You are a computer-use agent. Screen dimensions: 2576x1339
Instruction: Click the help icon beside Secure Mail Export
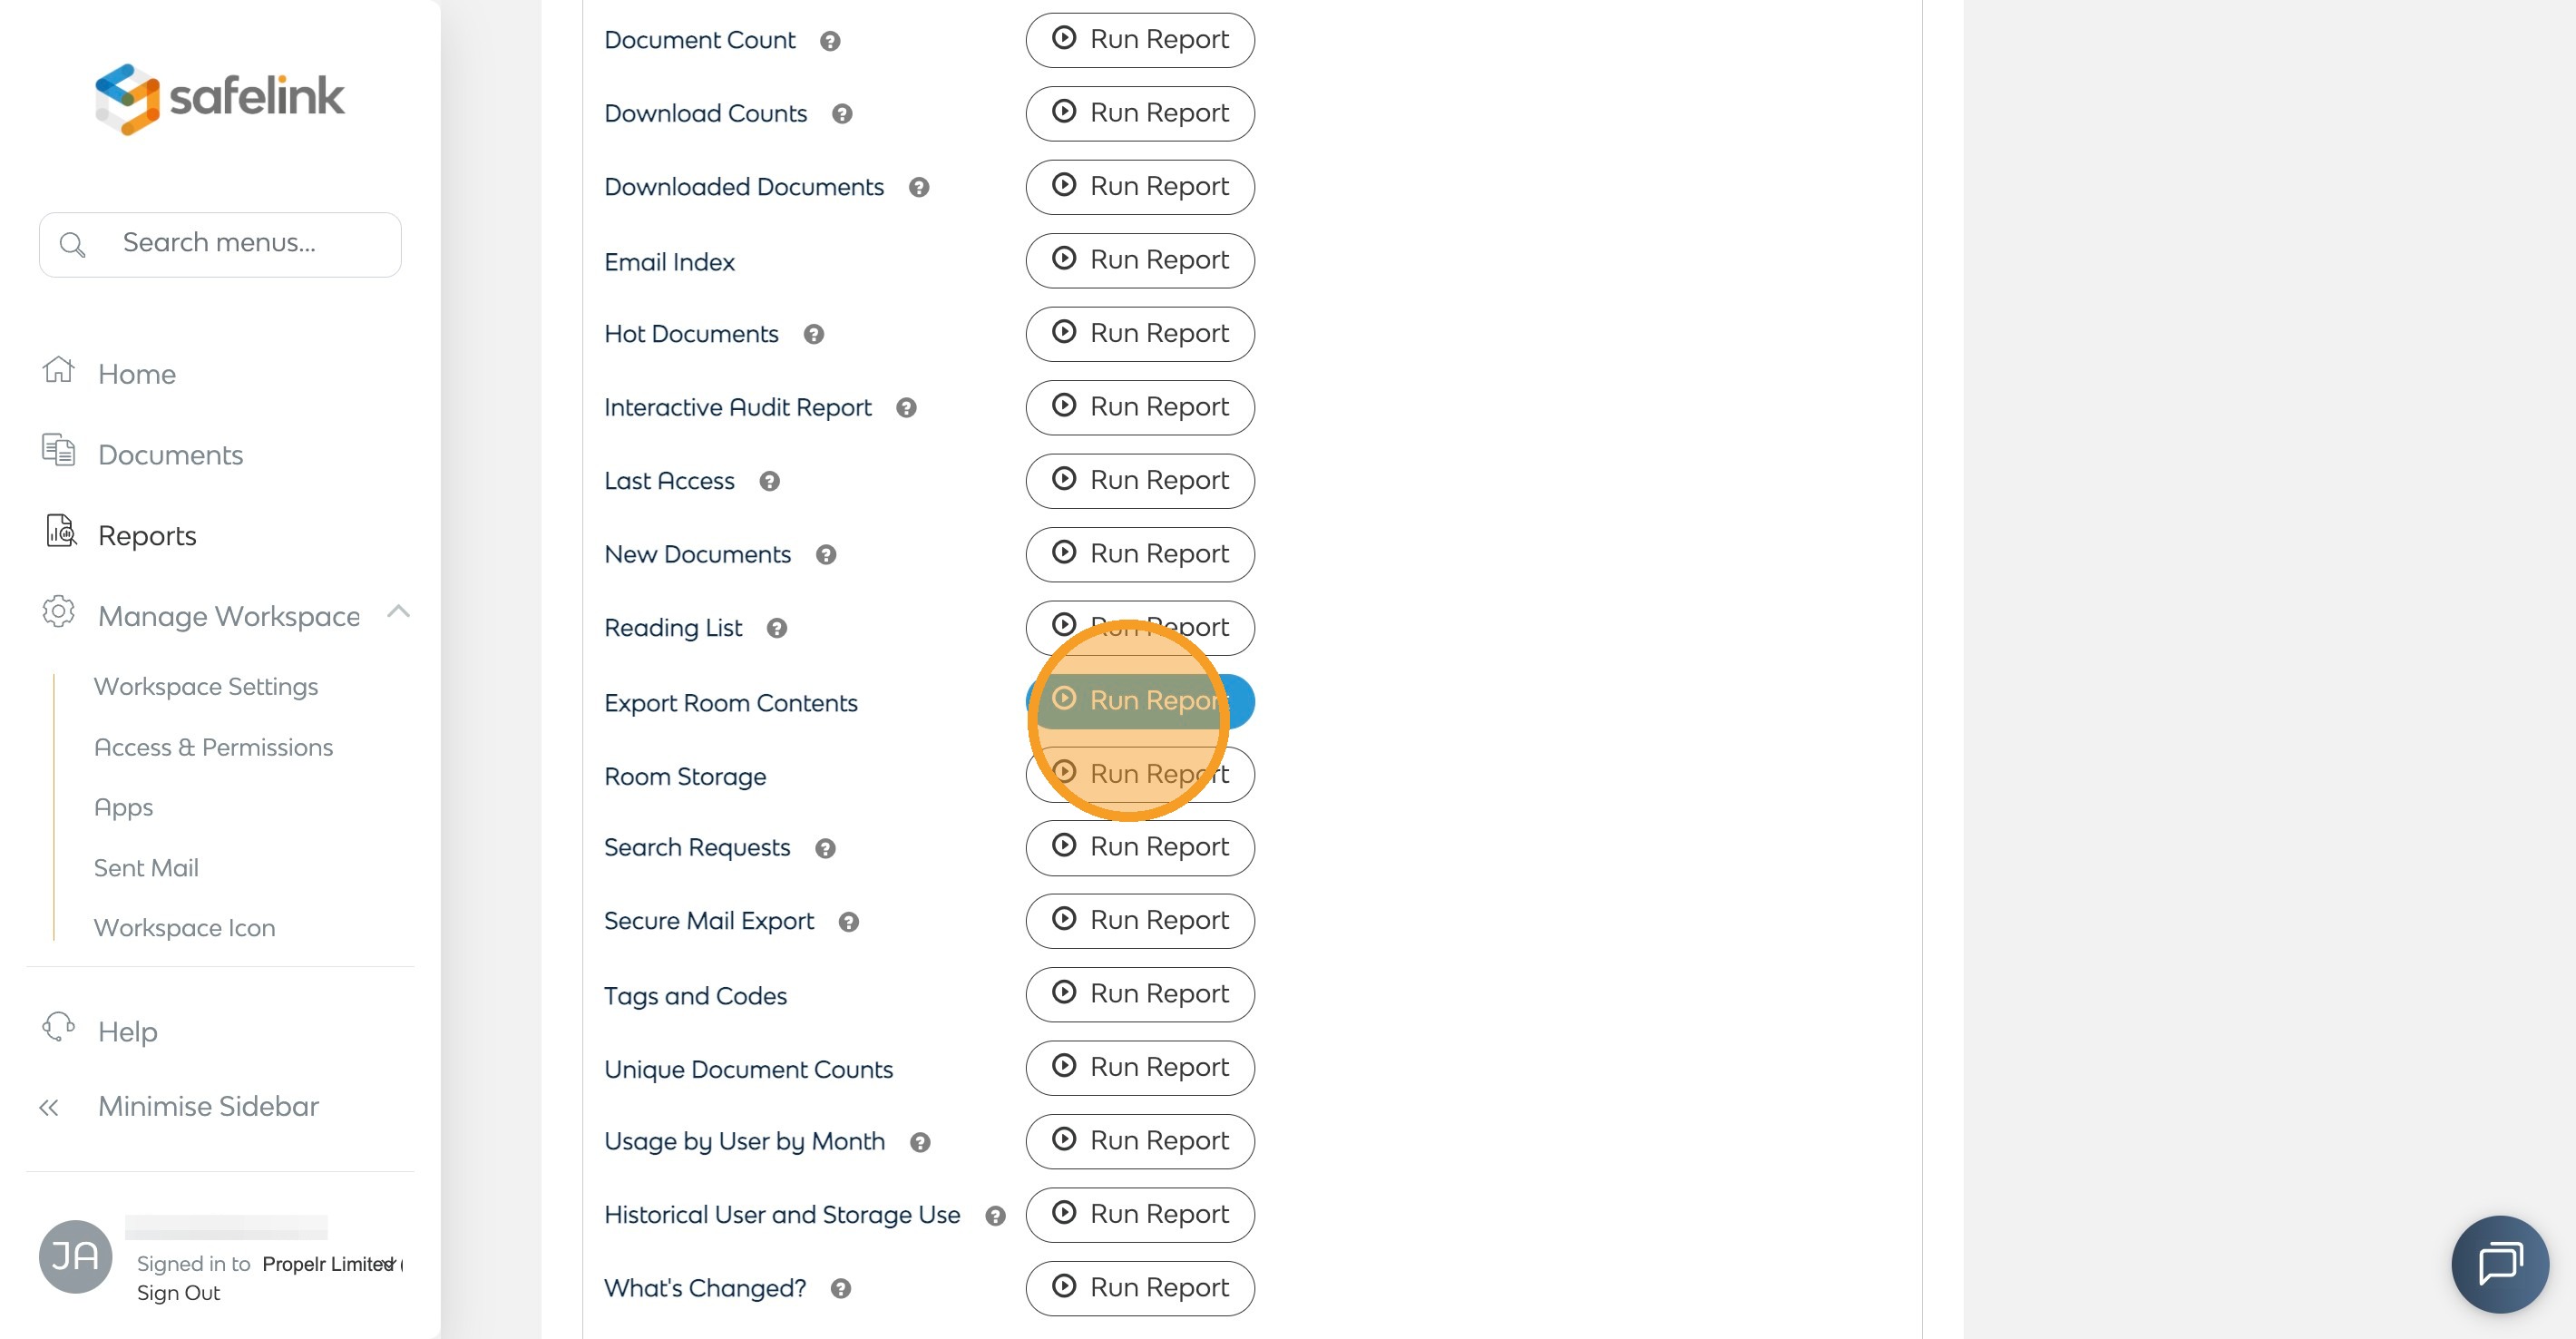848,922
